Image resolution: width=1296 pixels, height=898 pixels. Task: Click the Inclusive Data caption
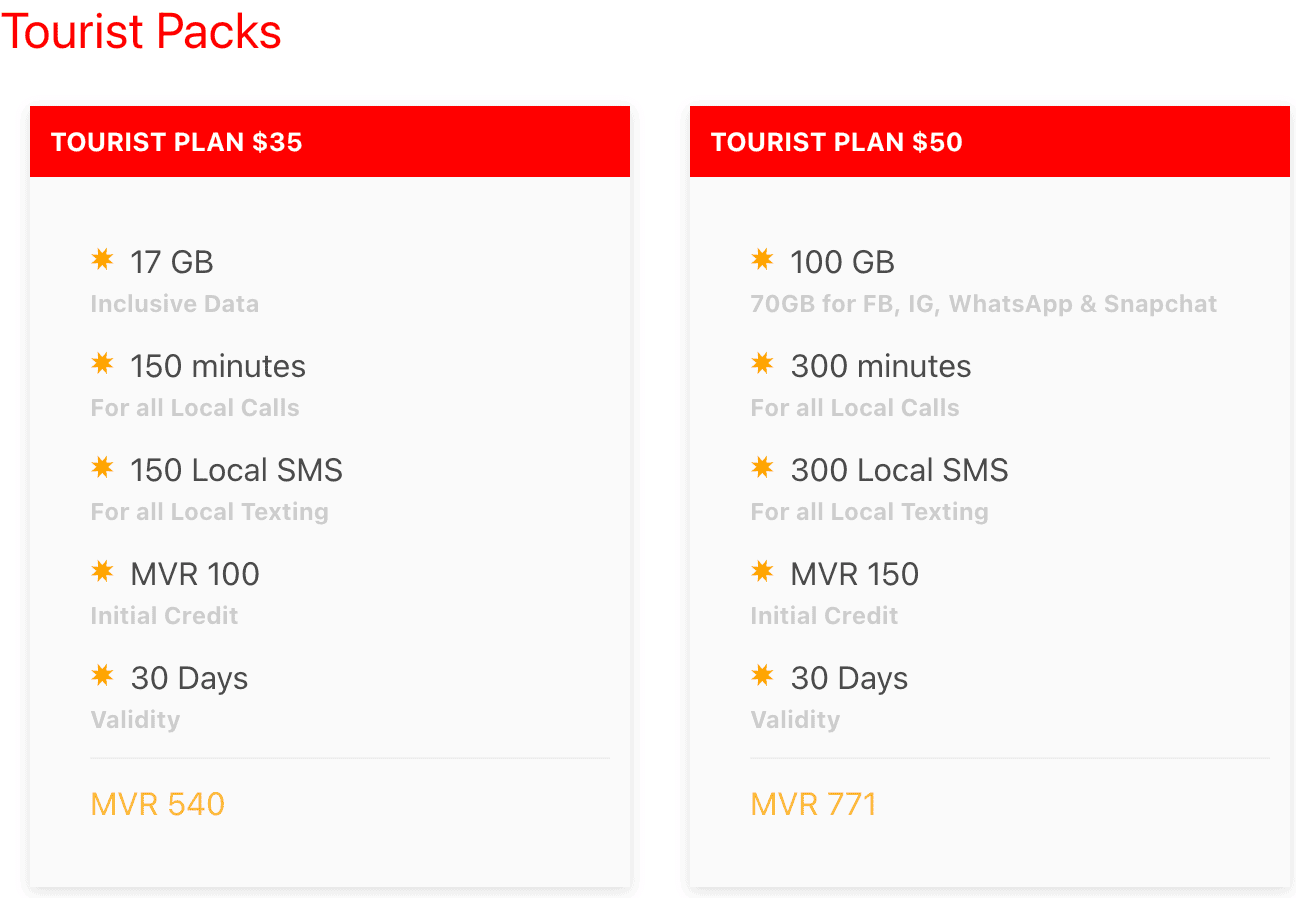(x=175, y=304)
